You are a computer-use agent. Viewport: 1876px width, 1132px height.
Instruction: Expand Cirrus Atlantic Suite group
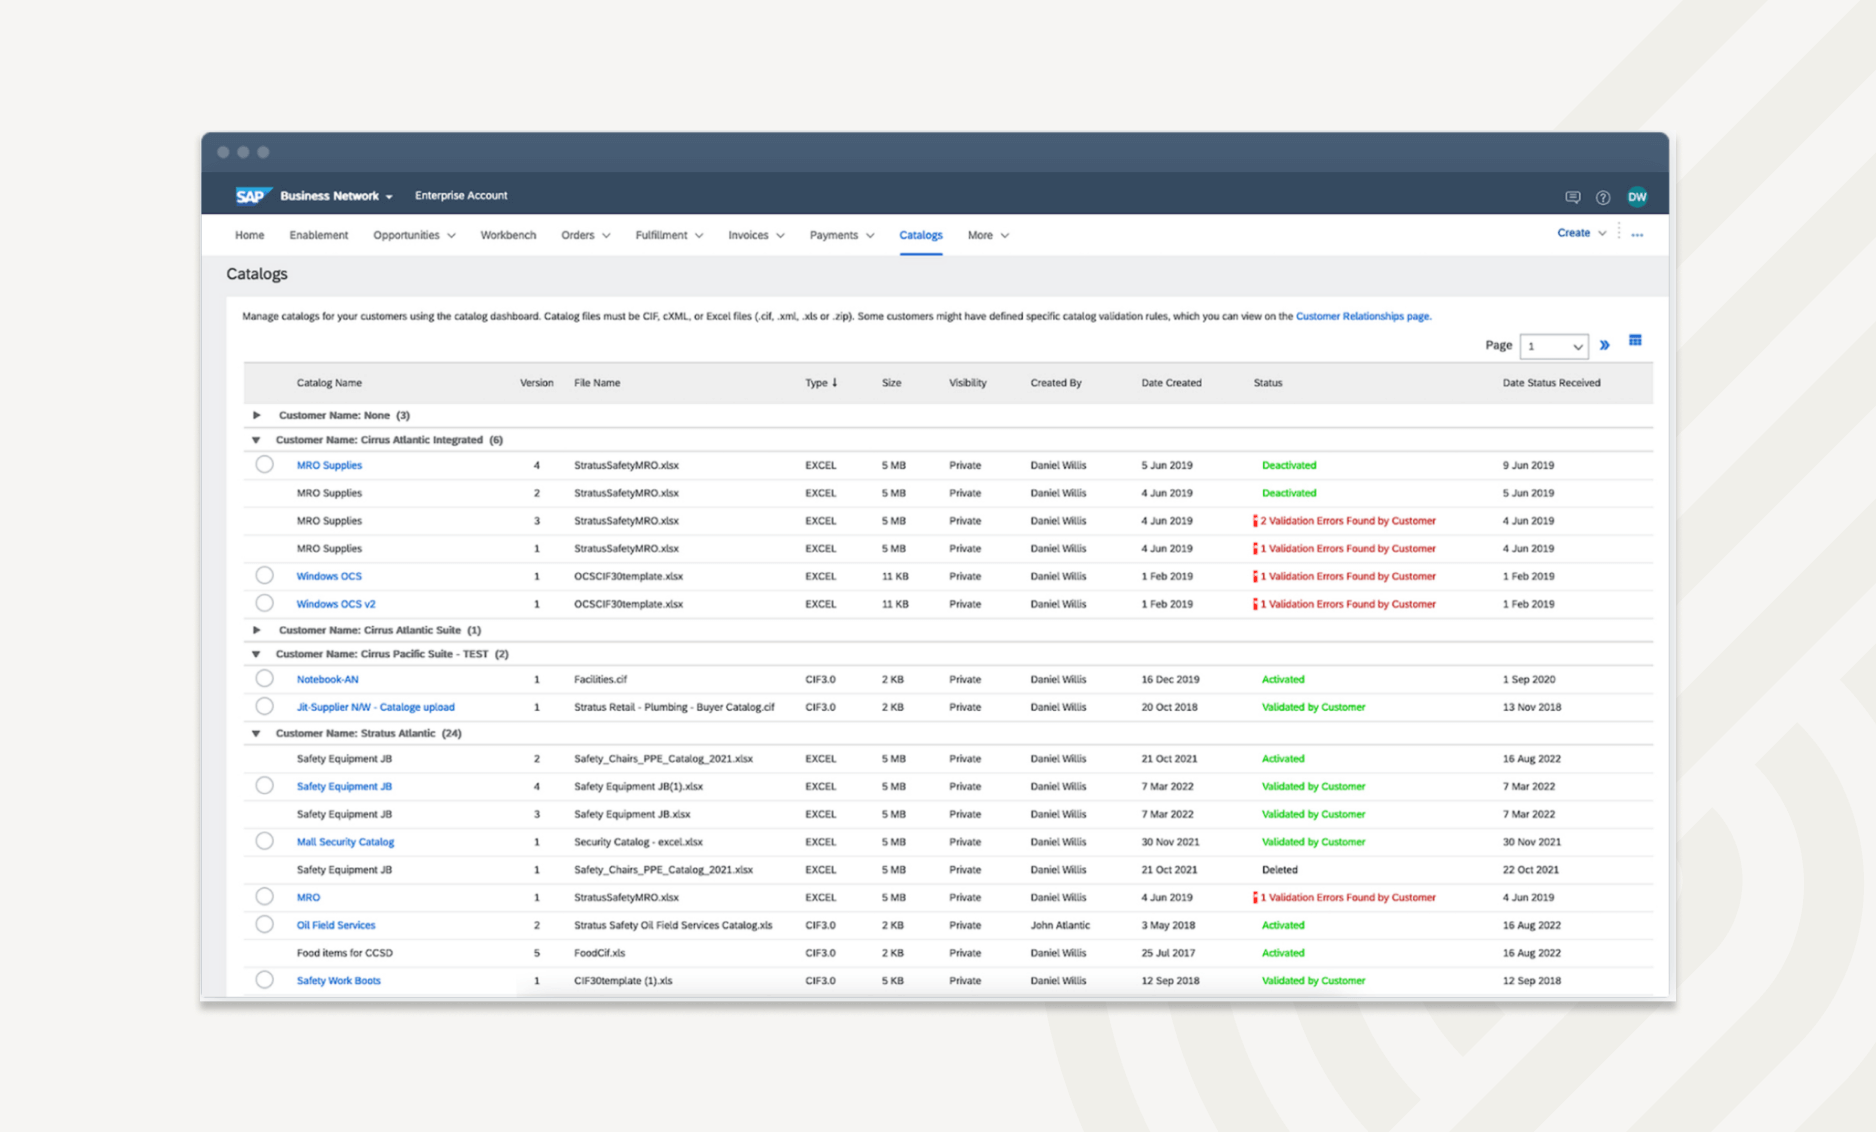pyautogui.click(x=257, y=630)
